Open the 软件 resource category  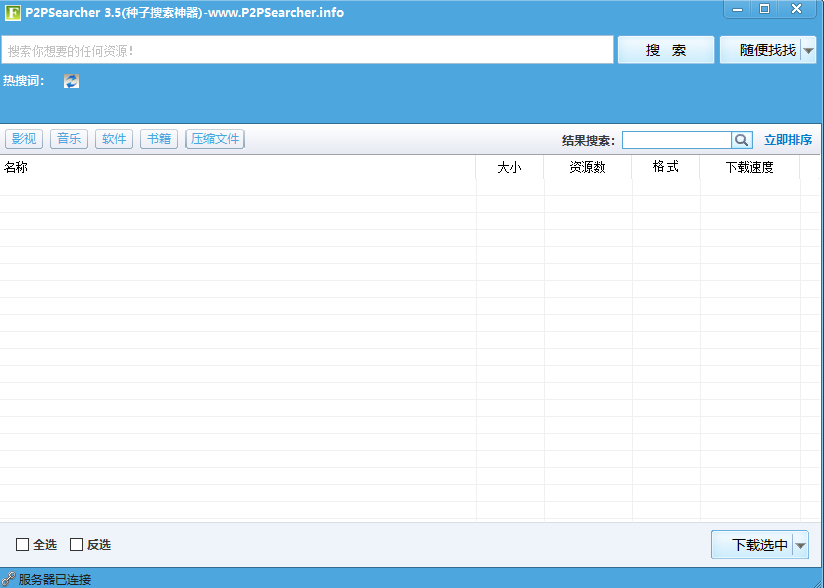(113, 139)
